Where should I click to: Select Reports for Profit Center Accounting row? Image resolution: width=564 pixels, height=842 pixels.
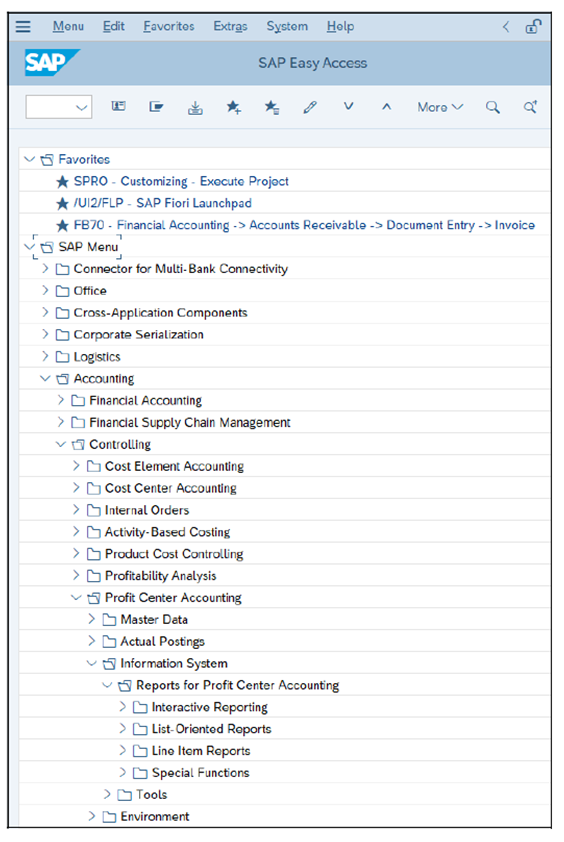click(284, 685)
